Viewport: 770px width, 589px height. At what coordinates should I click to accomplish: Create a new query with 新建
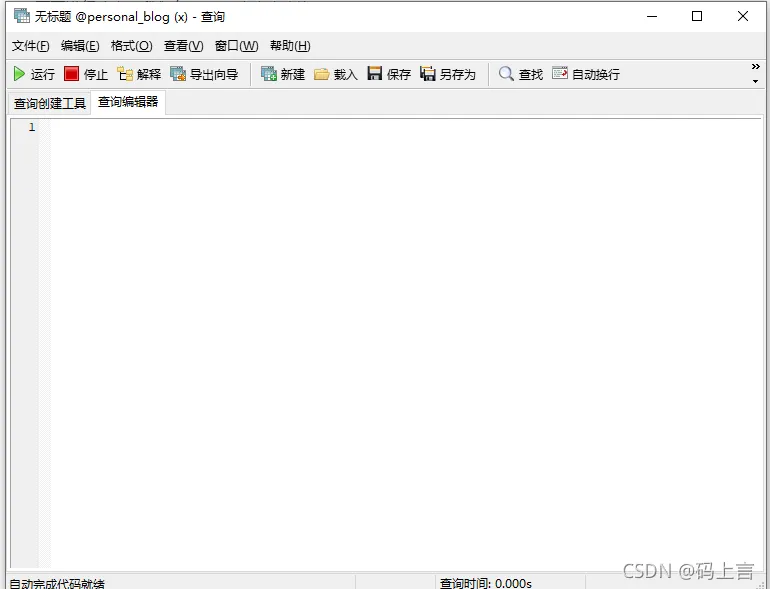tap(283, 74)
